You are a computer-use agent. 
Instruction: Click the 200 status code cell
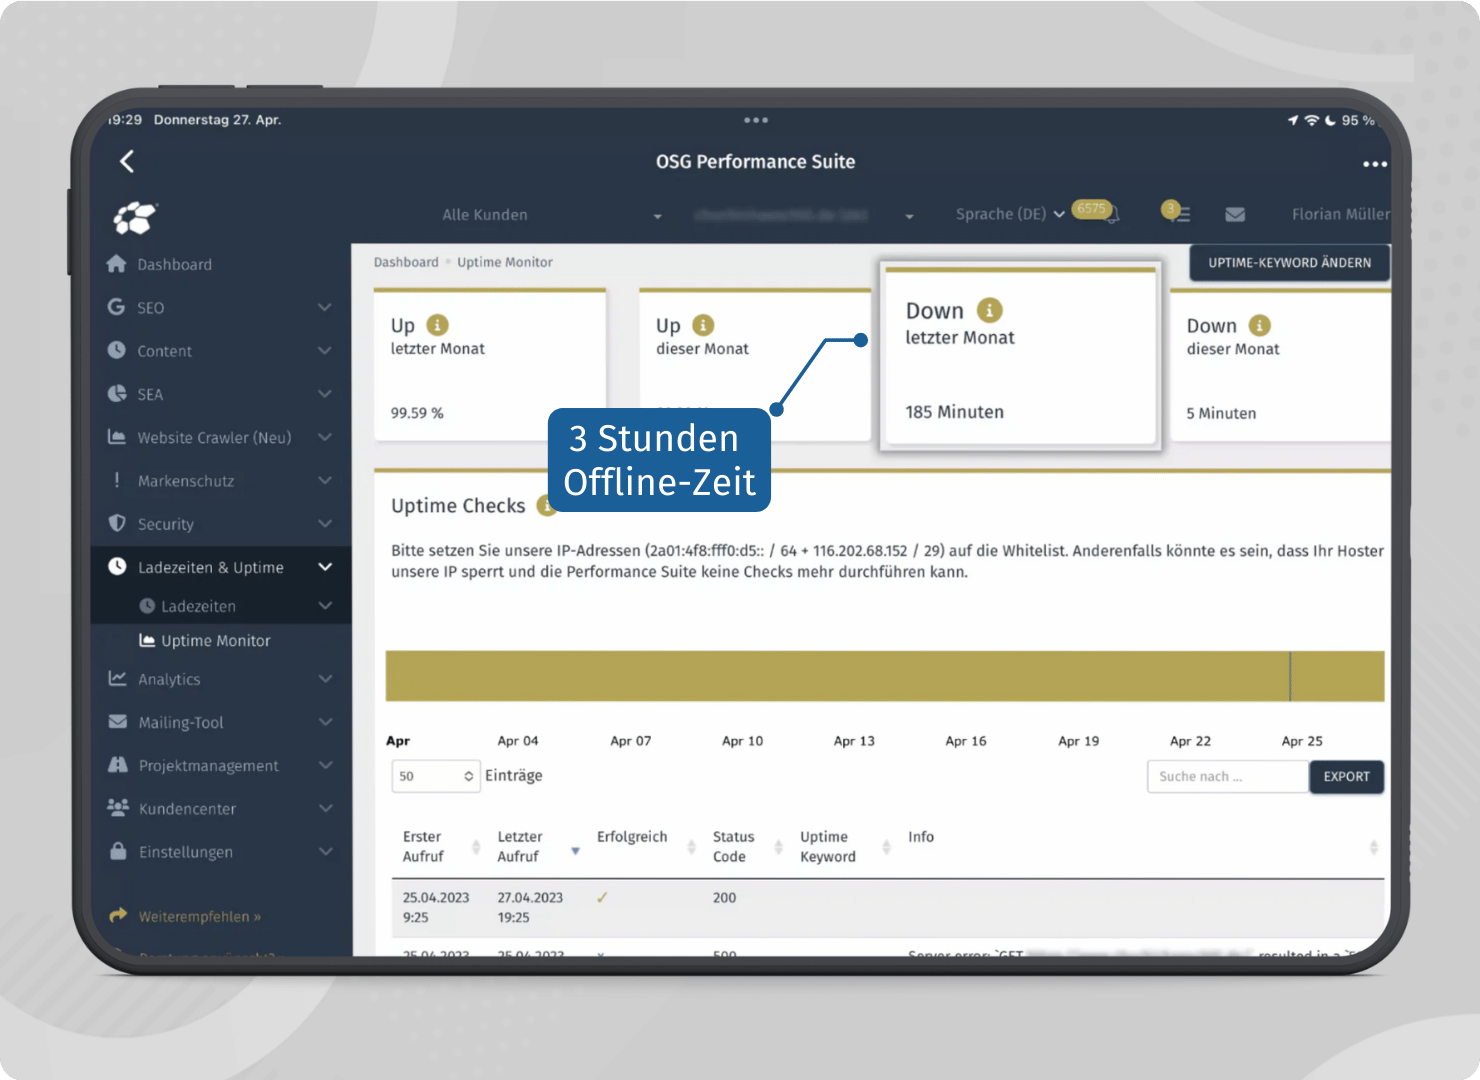point(724,898)
